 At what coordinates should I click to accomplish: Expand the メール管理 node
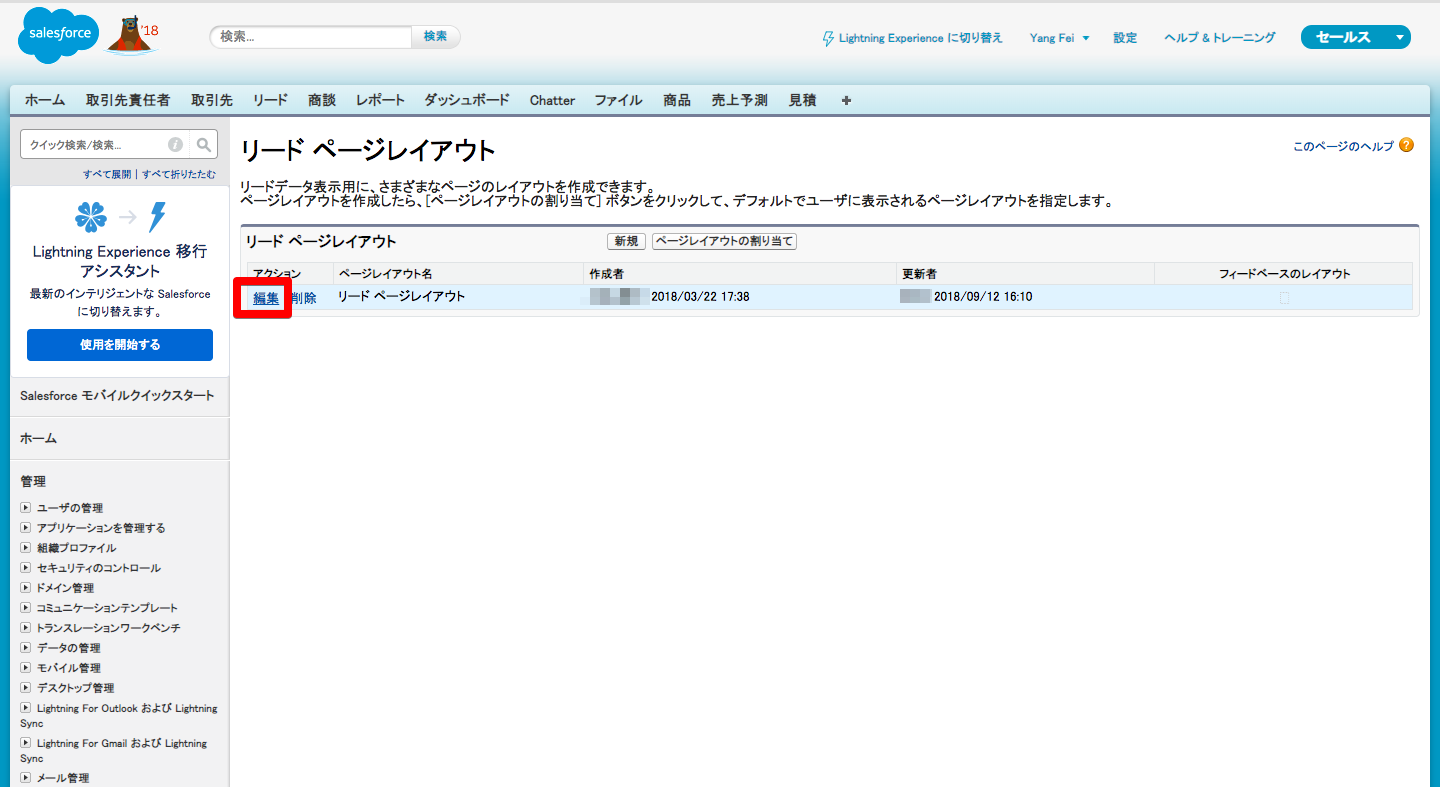[26, 778]
